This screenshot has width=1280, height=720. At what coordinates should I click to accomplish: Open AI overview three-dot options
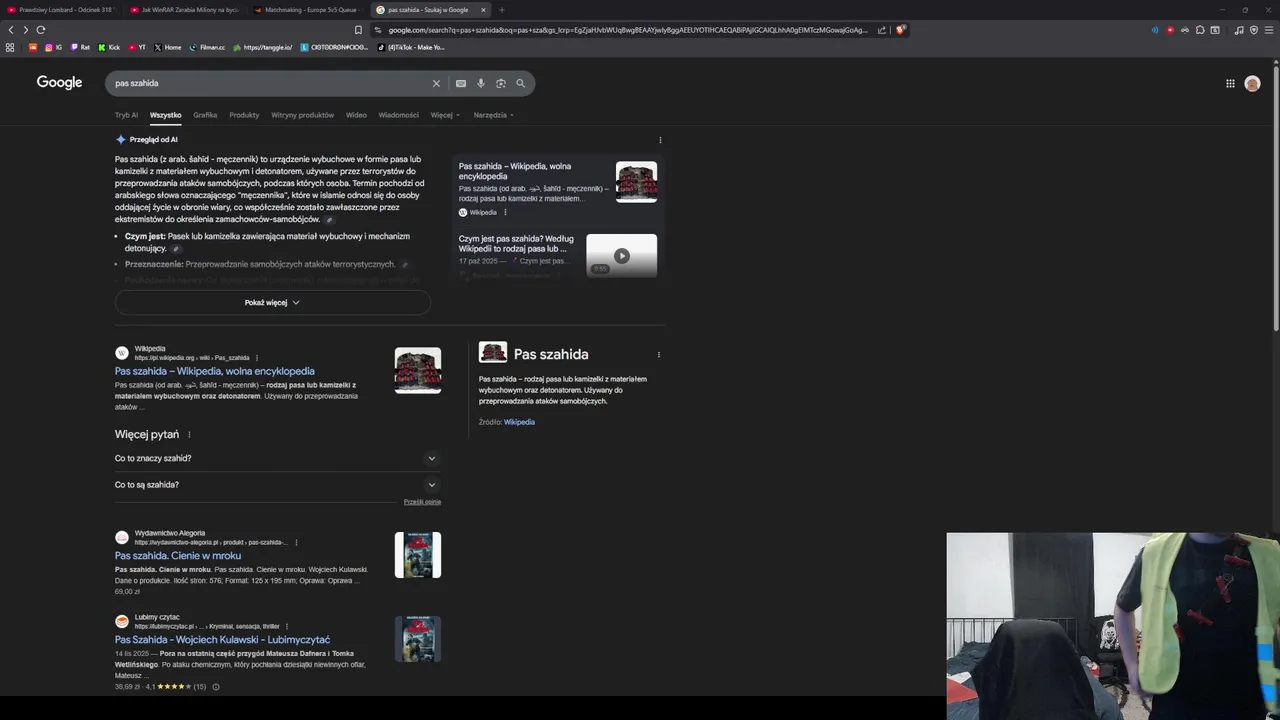point(660,140)
